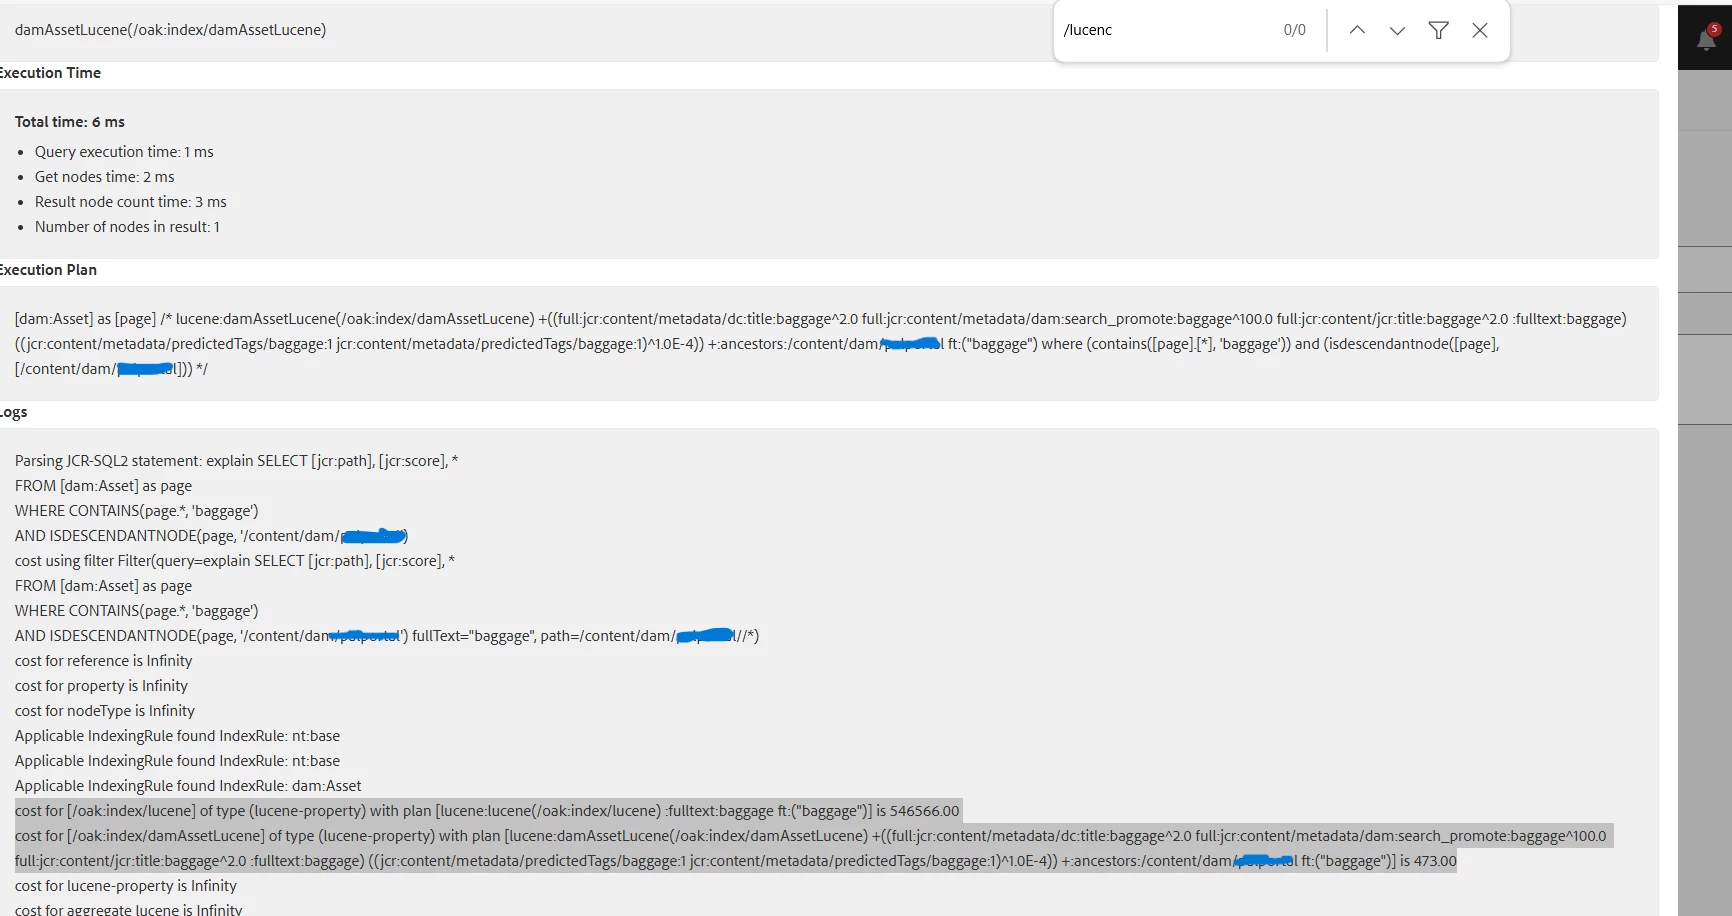Click Number of nodes in result: 1
1732x916 pixels.
(x=127, y=227)
